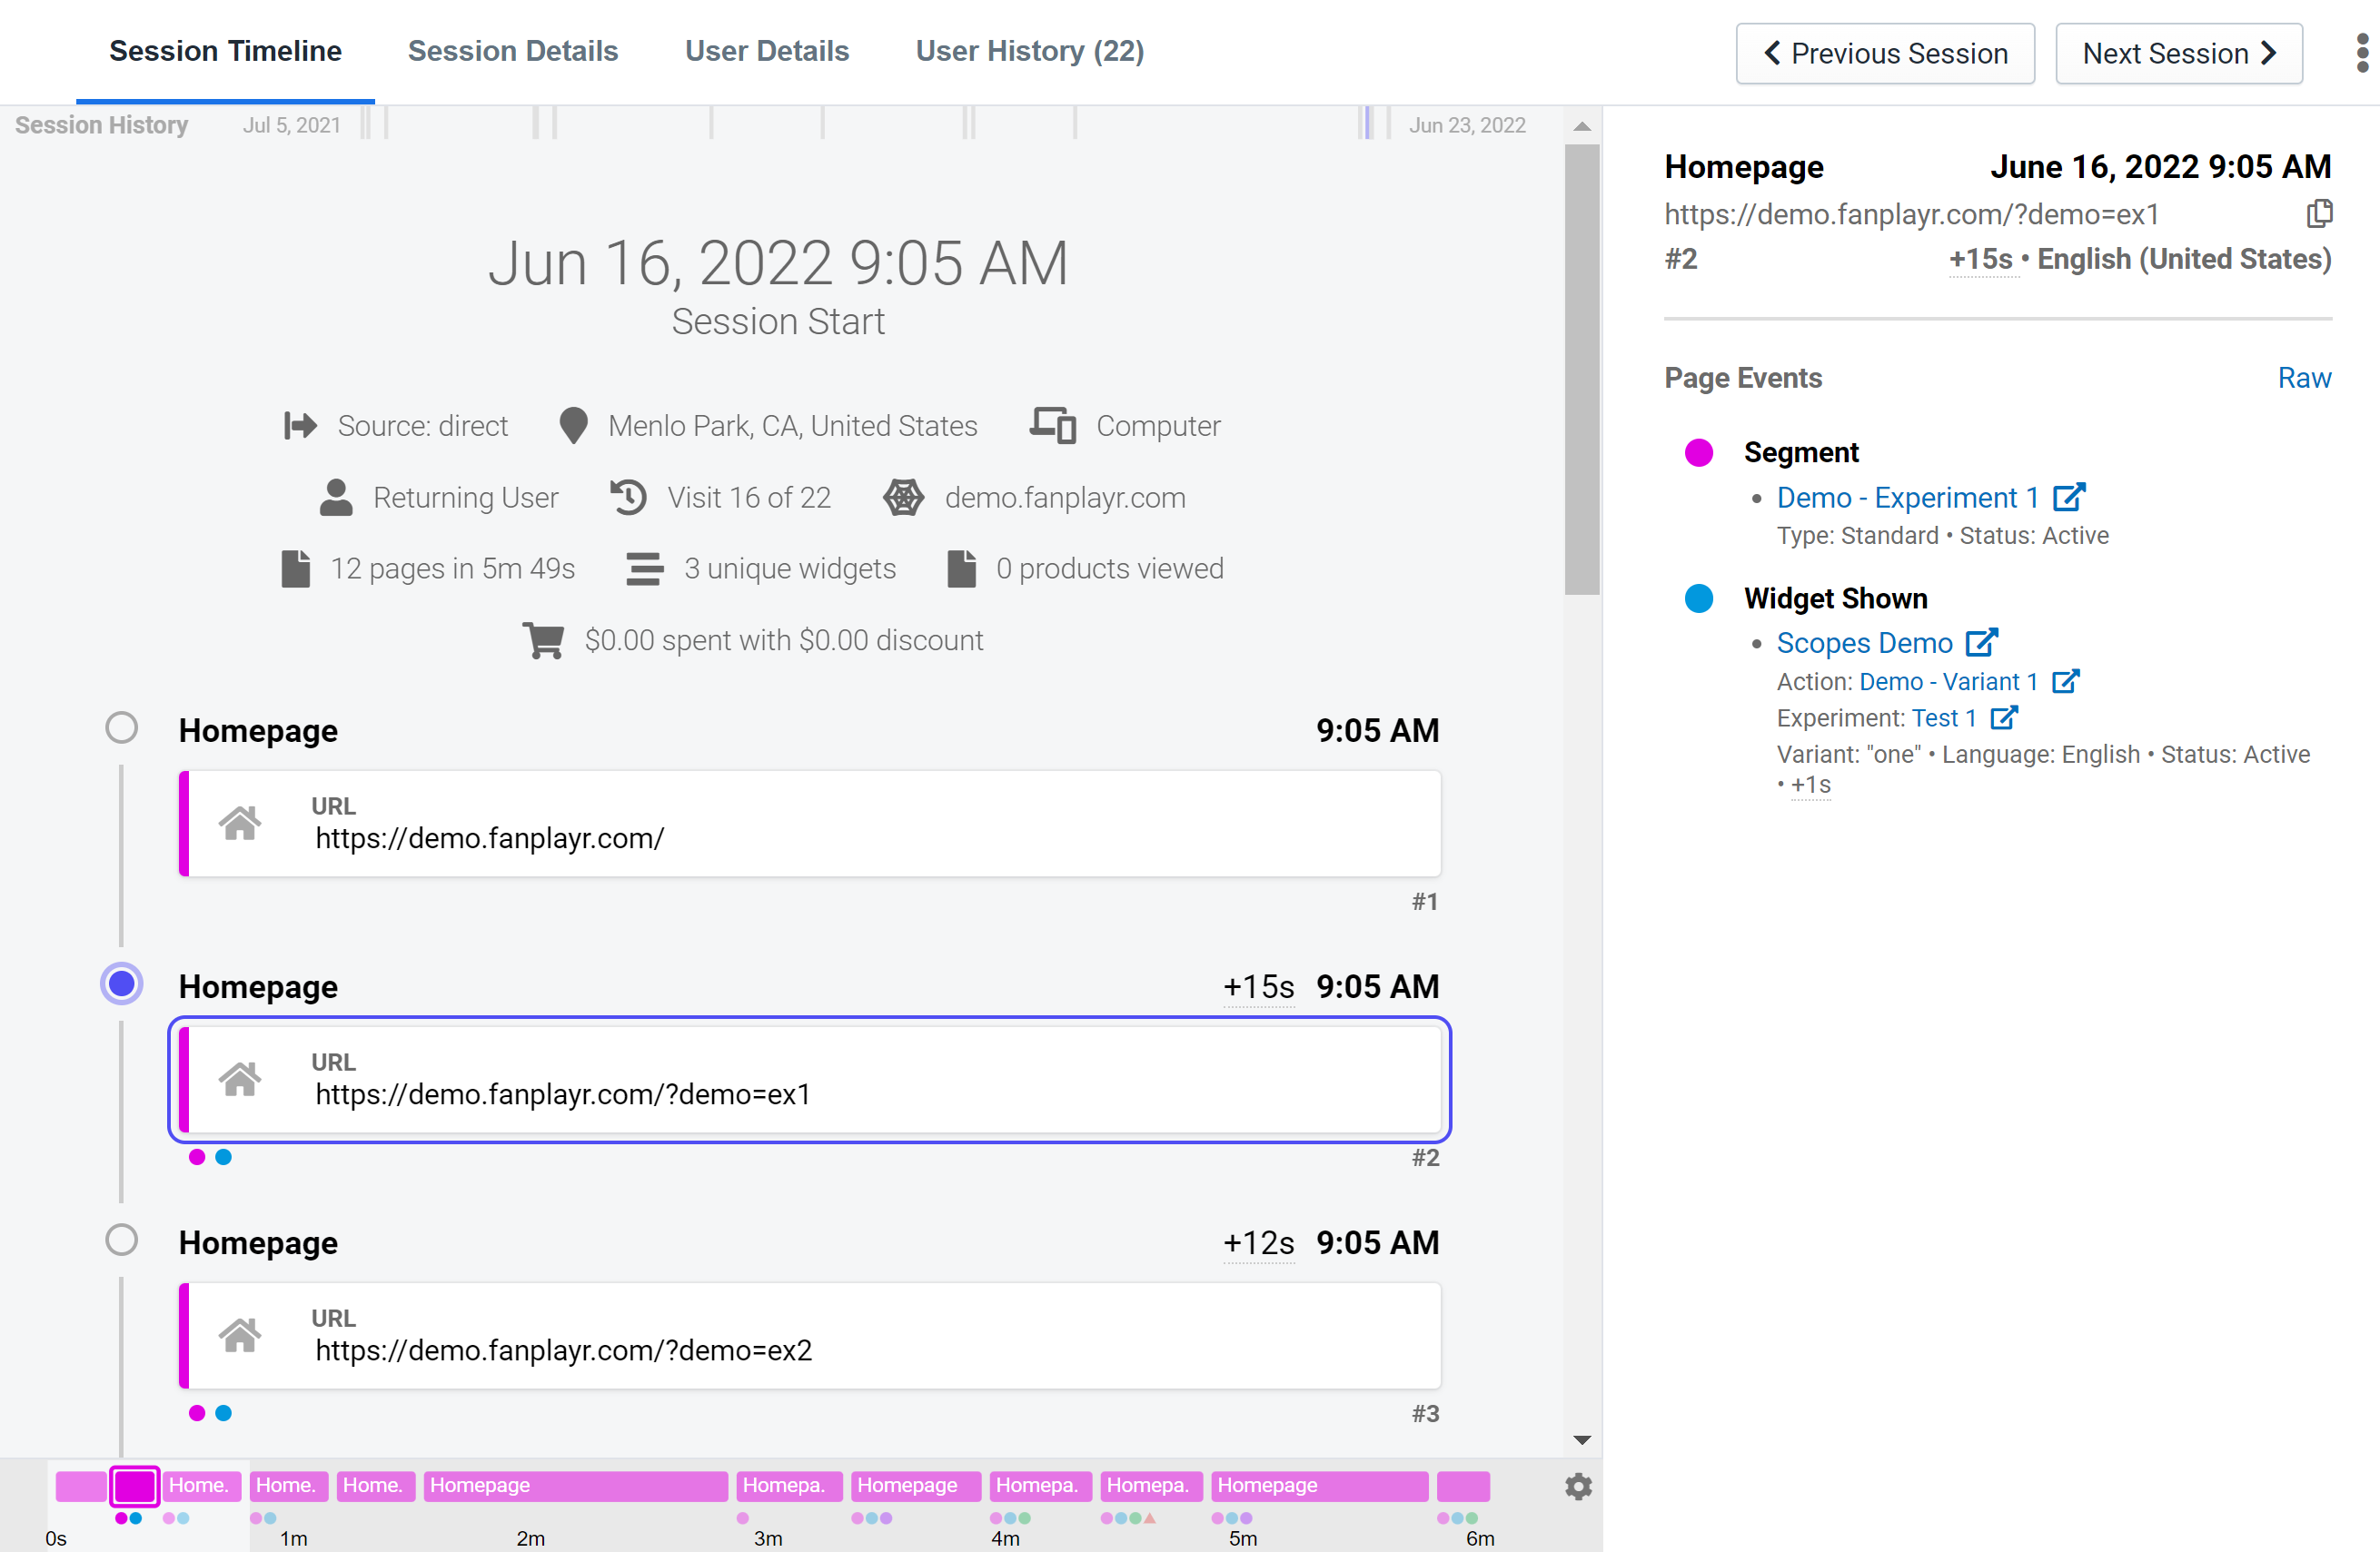Go to the Next Session
Viewport: 2380px width, 1552px height.
tap(2179, 53)
